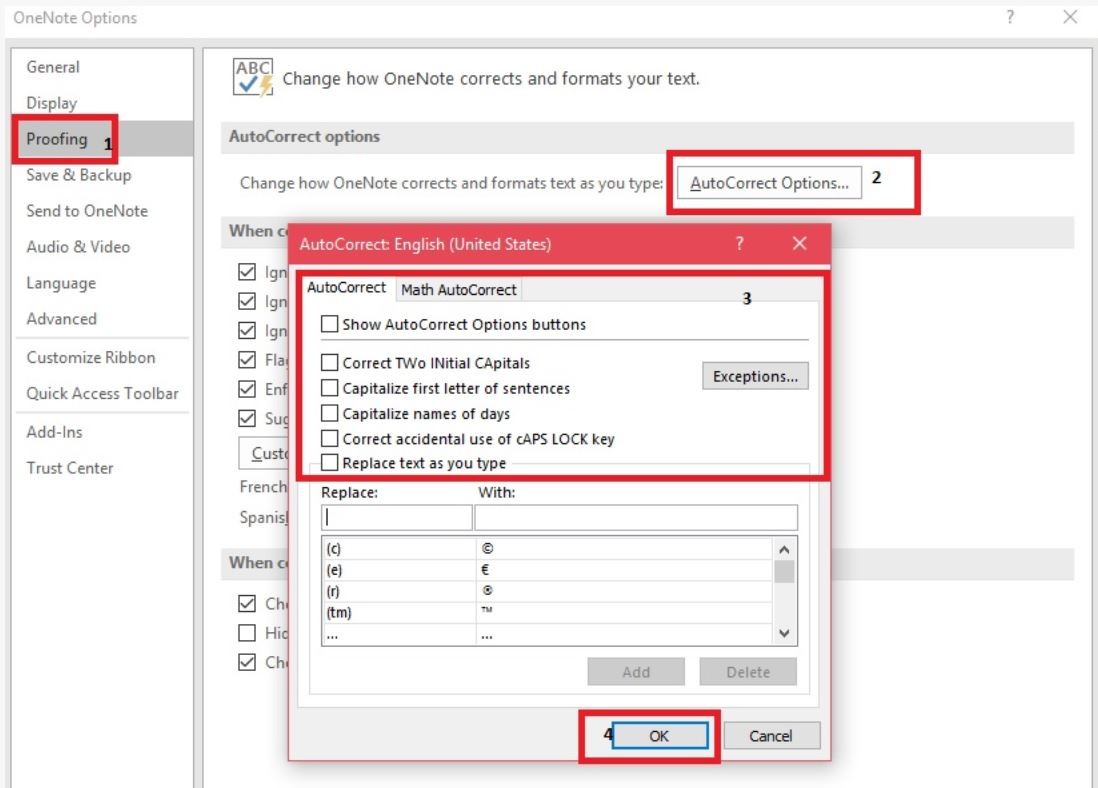Screen dimensions: 1098x788
Task: Open the Add-Ins category
Action: coord(55,432)
